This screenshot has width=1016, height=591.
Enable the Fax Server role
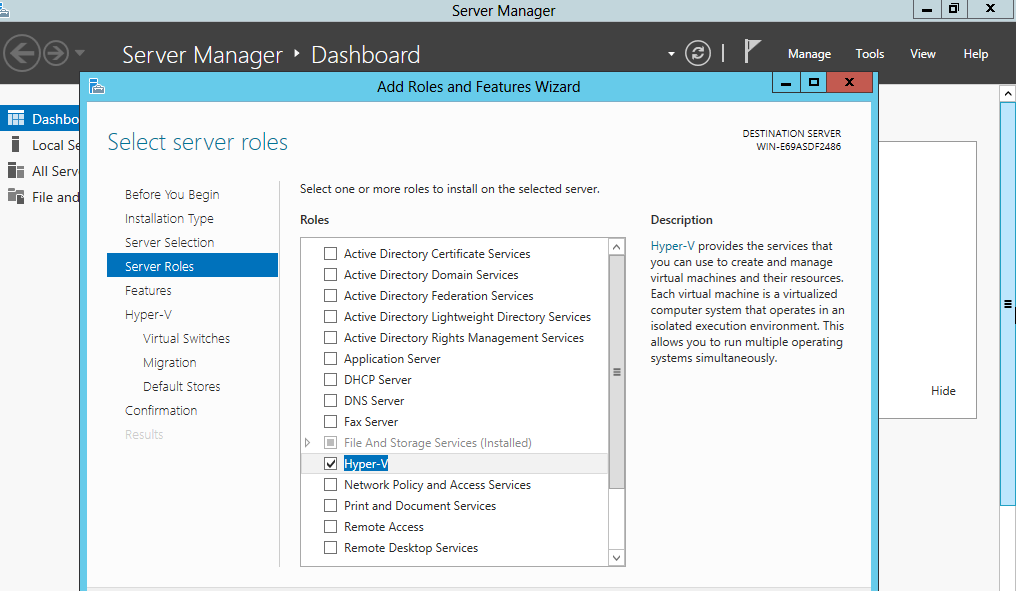[x=330, y=421]
